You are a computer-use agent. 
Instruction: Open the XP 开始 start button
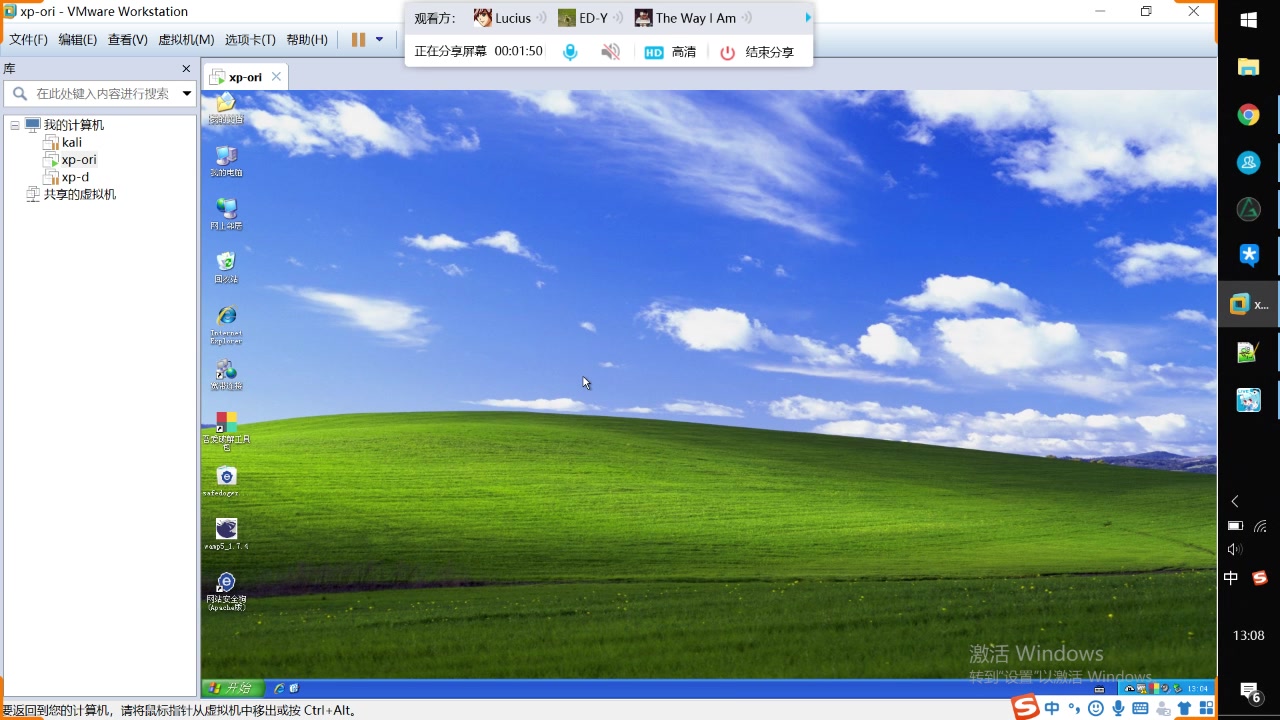click(232, 688)
